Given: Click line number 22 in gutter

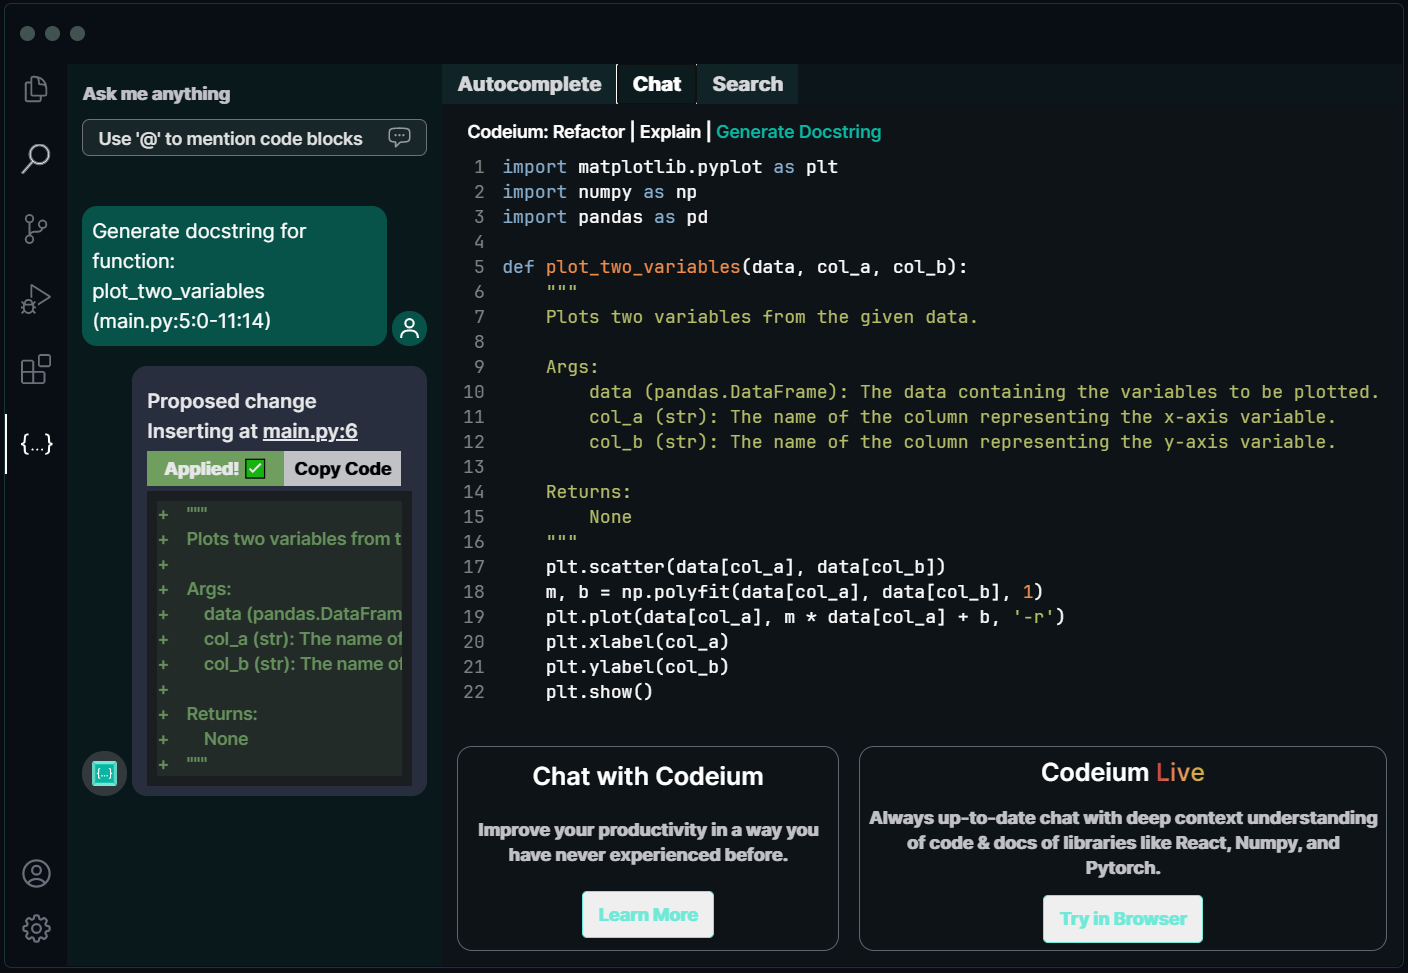Looking at the screenshot, I should [474, 692].
